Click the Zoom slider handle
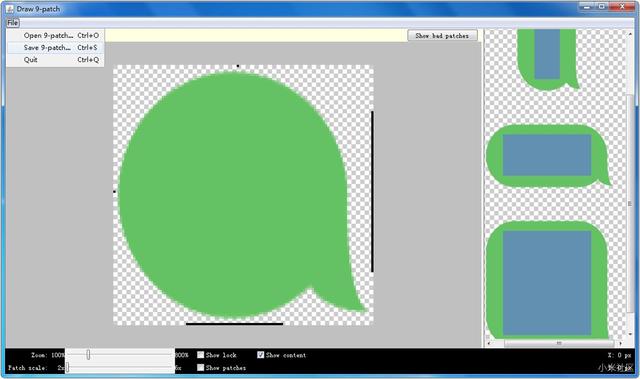The image size is (640, 379). (x=88, y=355)
